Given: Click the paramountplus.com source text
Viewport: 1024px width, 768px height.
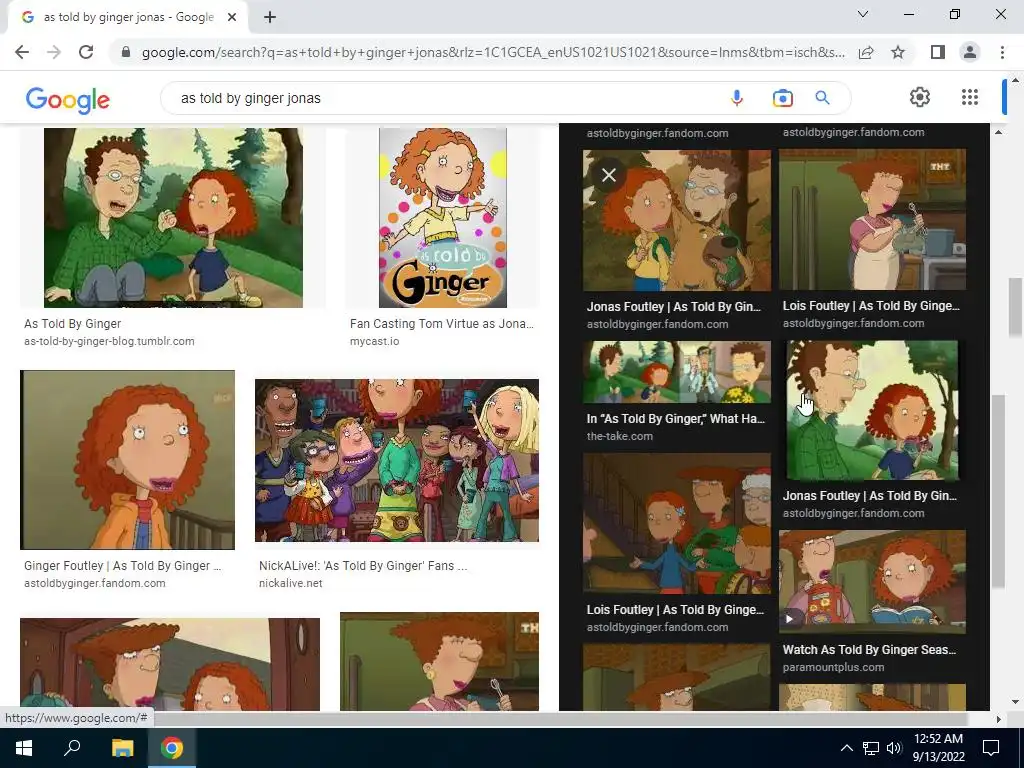Looking at the screenshot, I should 833,667.
